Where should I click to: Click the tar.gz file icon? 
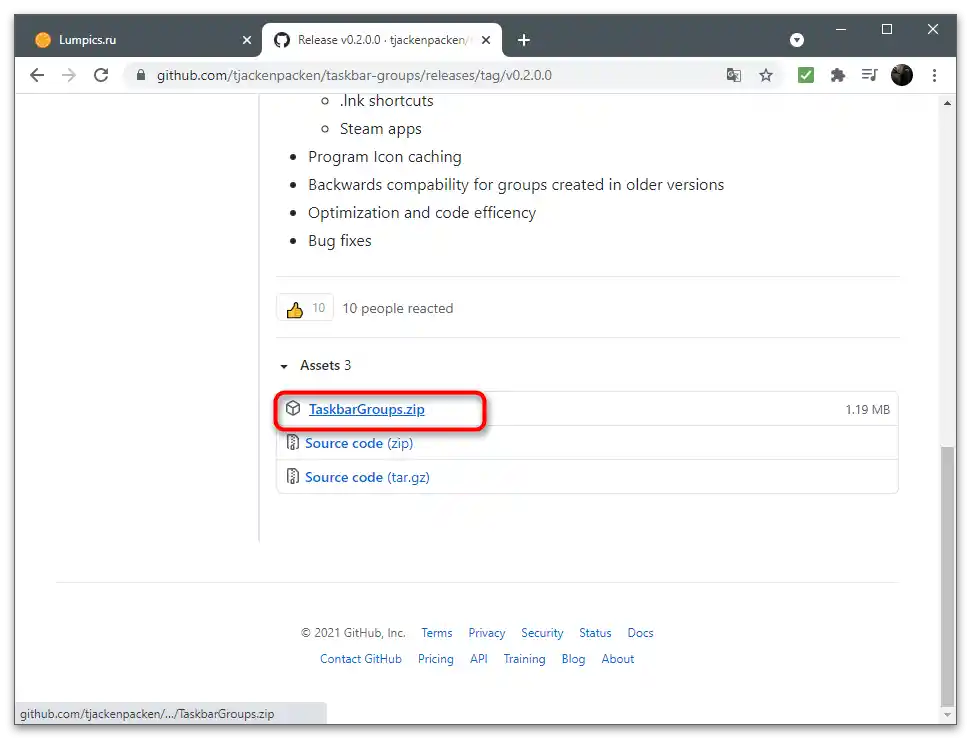pos(293,476)
